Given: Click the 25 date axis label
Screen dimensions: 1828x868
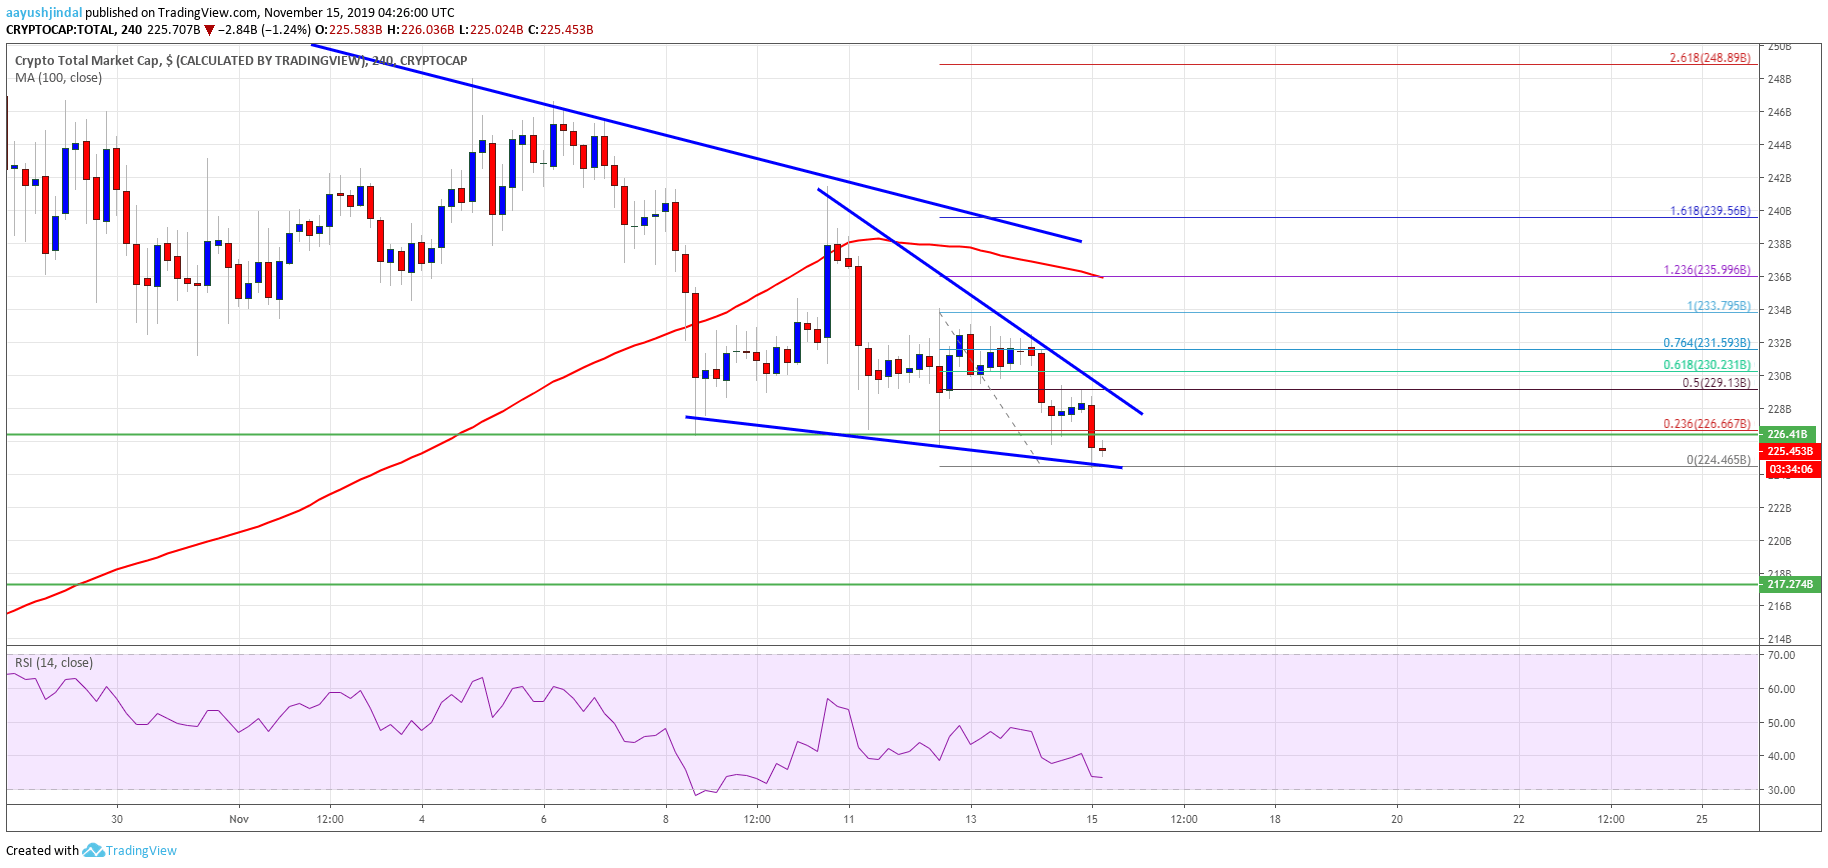Looking at the screenshot, I should click(x=1702, y=819).
